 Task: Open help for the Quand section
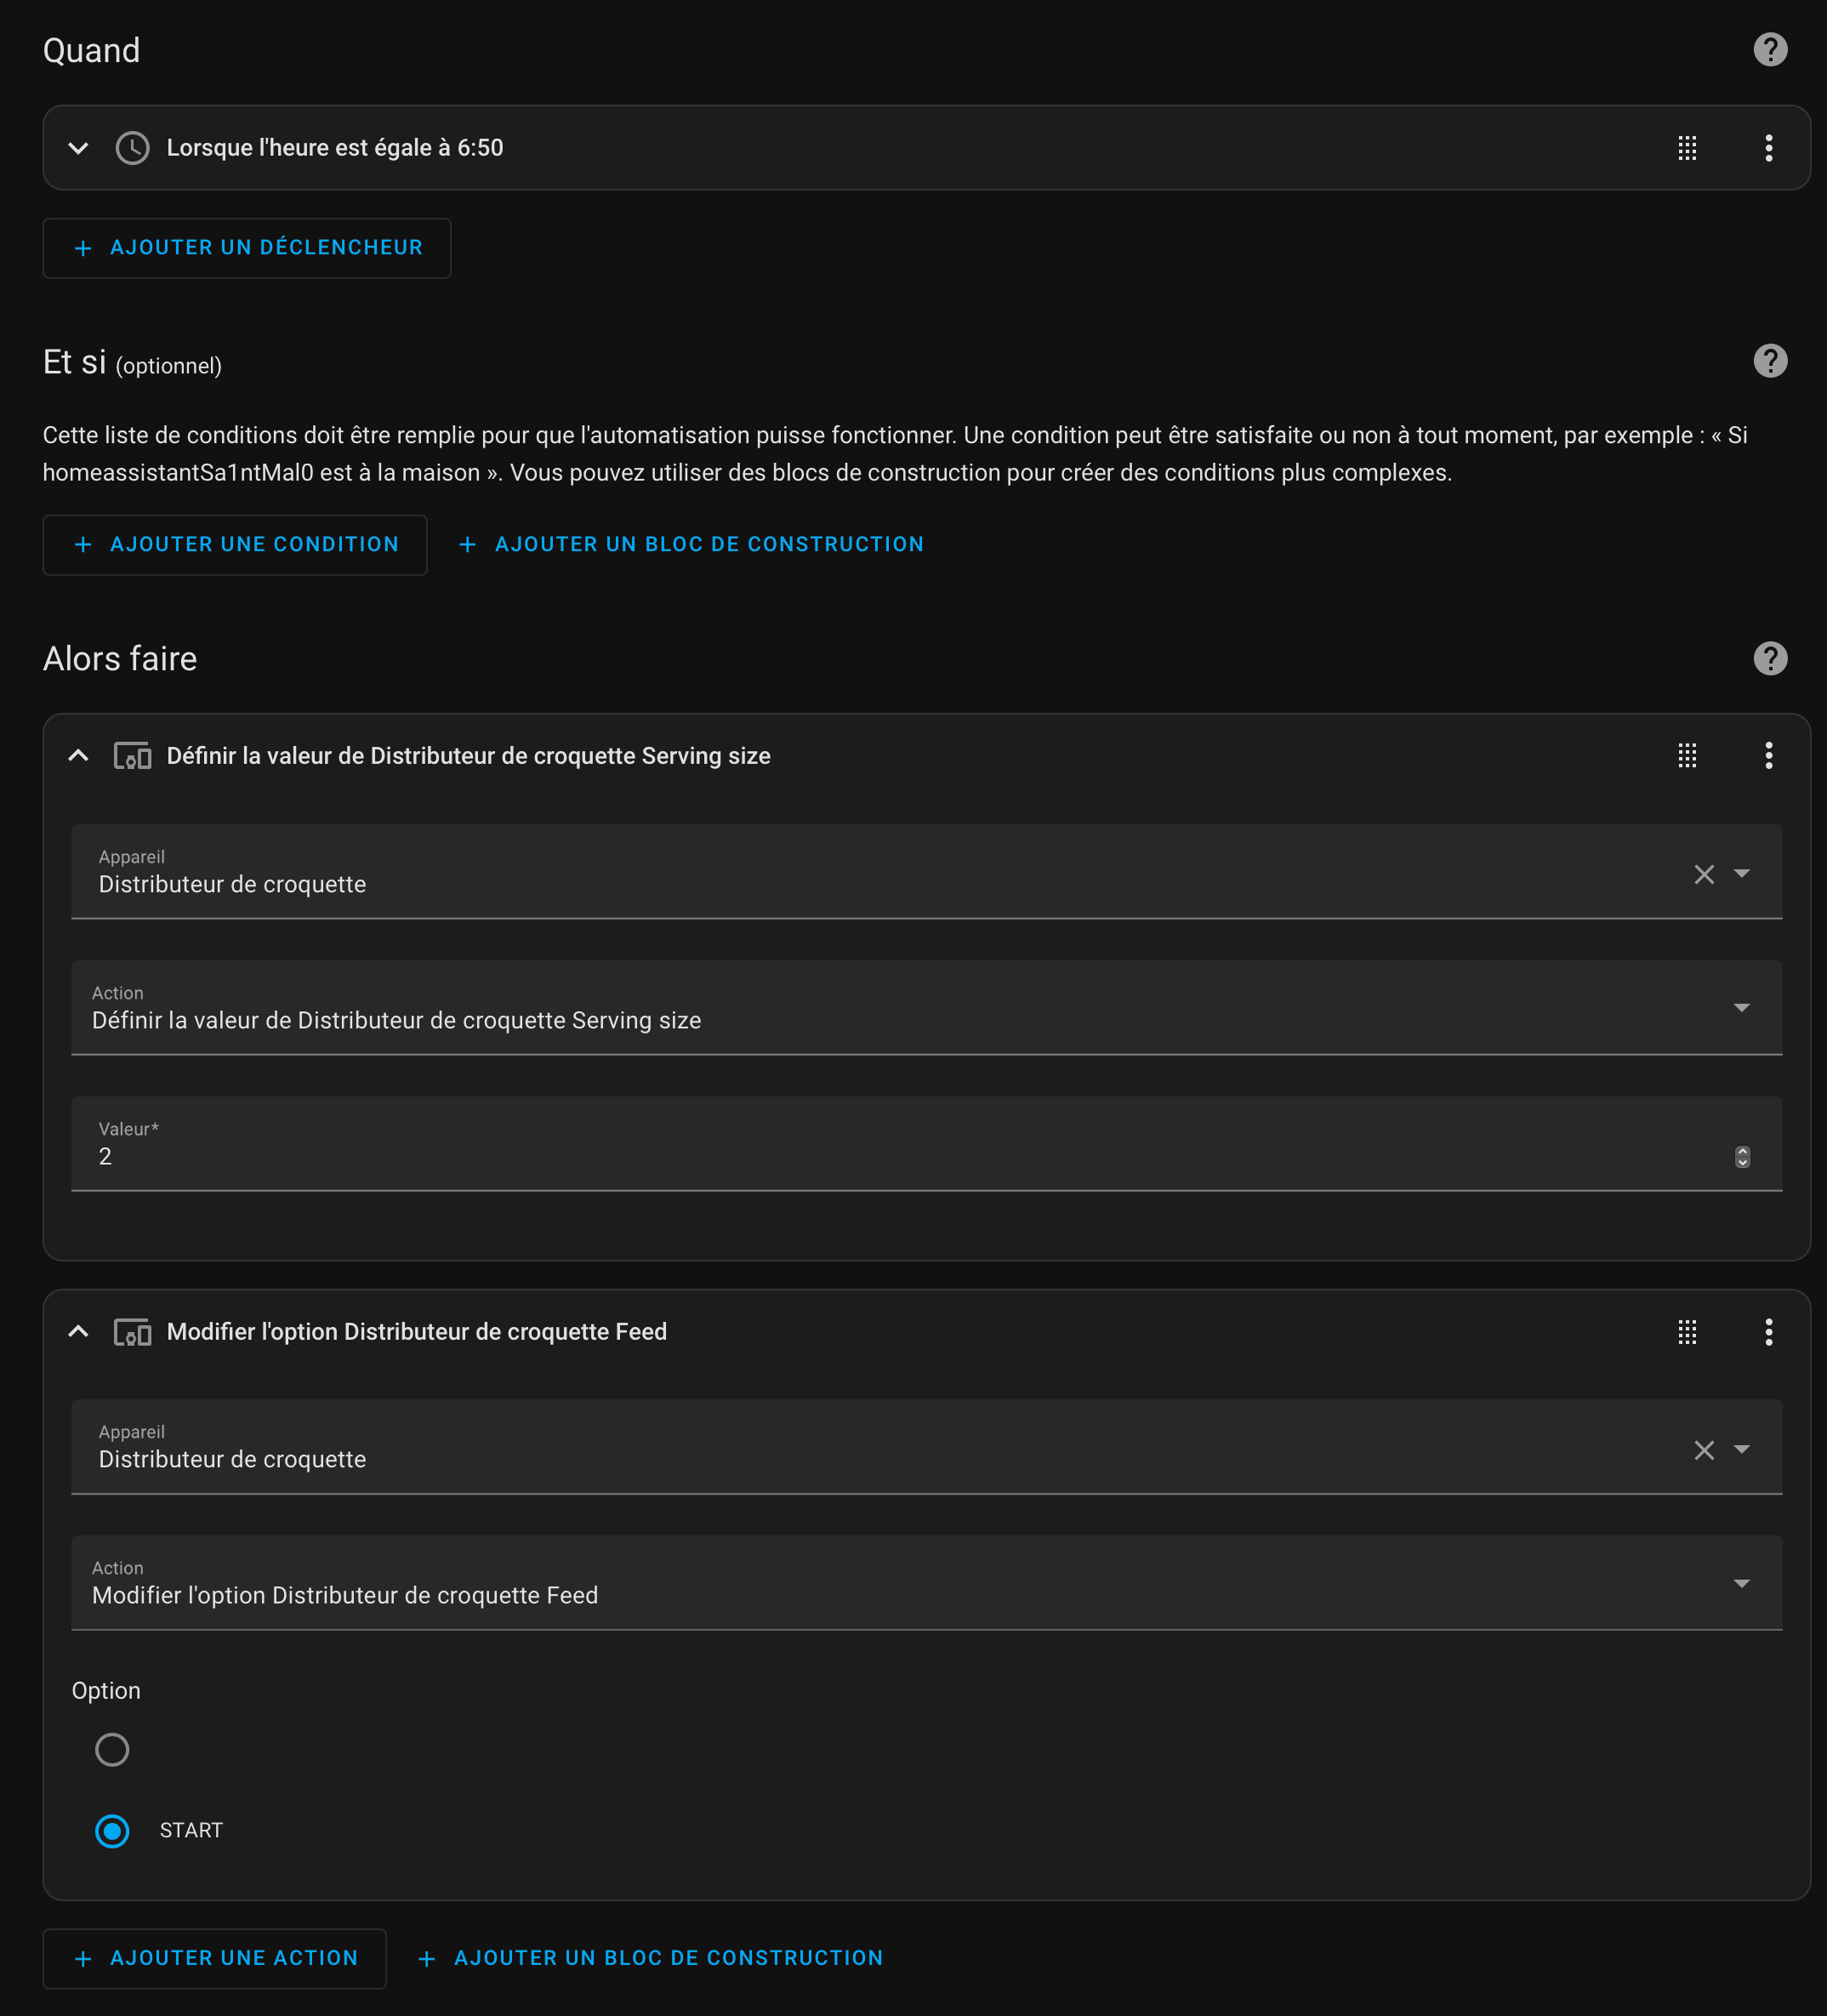[x=1770, y=49]
